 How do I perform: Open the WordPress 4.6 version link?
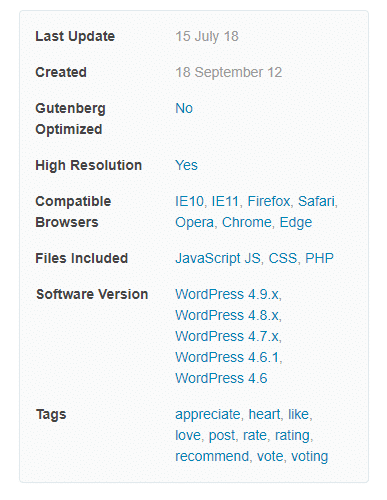pos(221,378)
